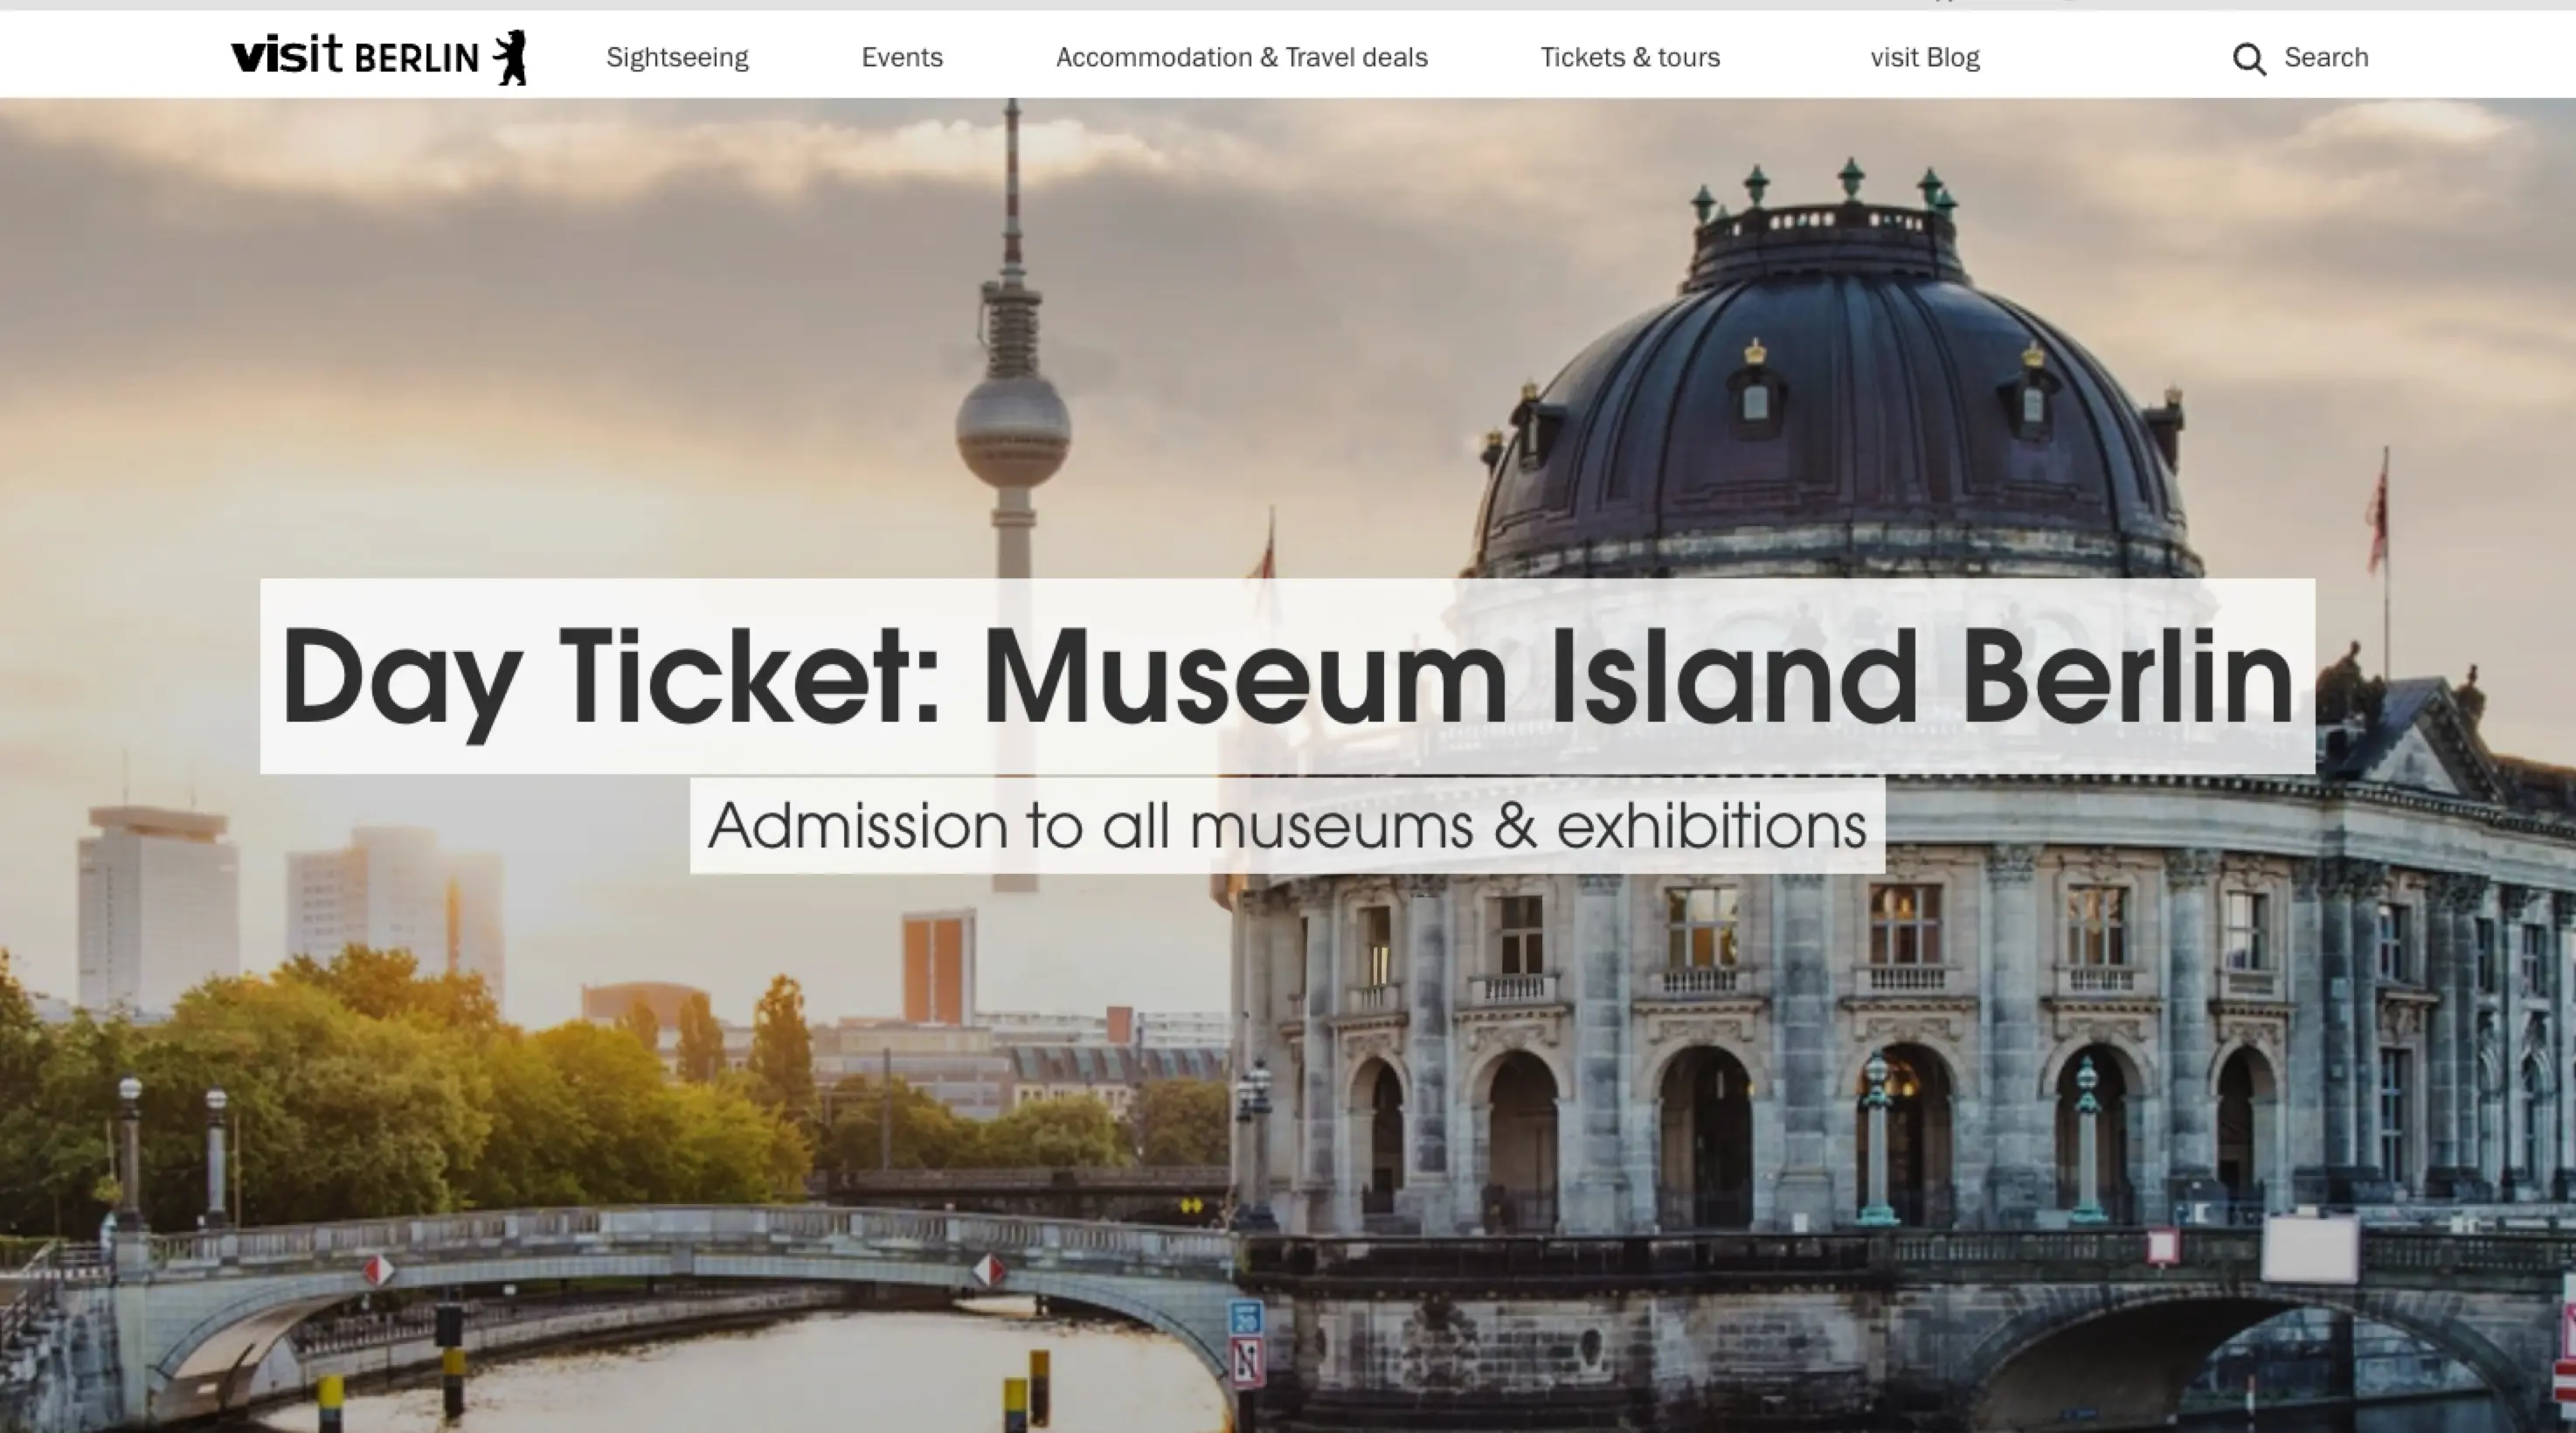Screen dimensions: 2576x1433
Task: Click the bear icon in the logo
Action: point(511,57)
